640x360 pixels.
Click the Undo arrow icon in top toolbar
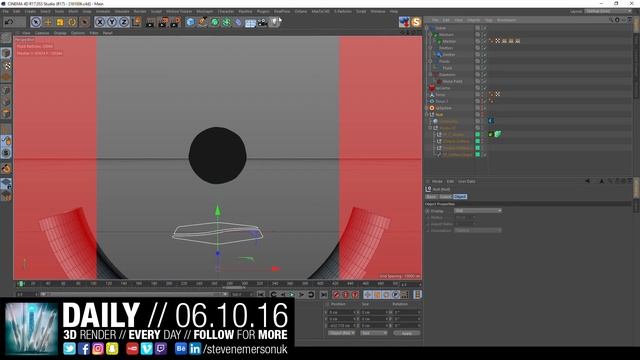pos(9,22)
